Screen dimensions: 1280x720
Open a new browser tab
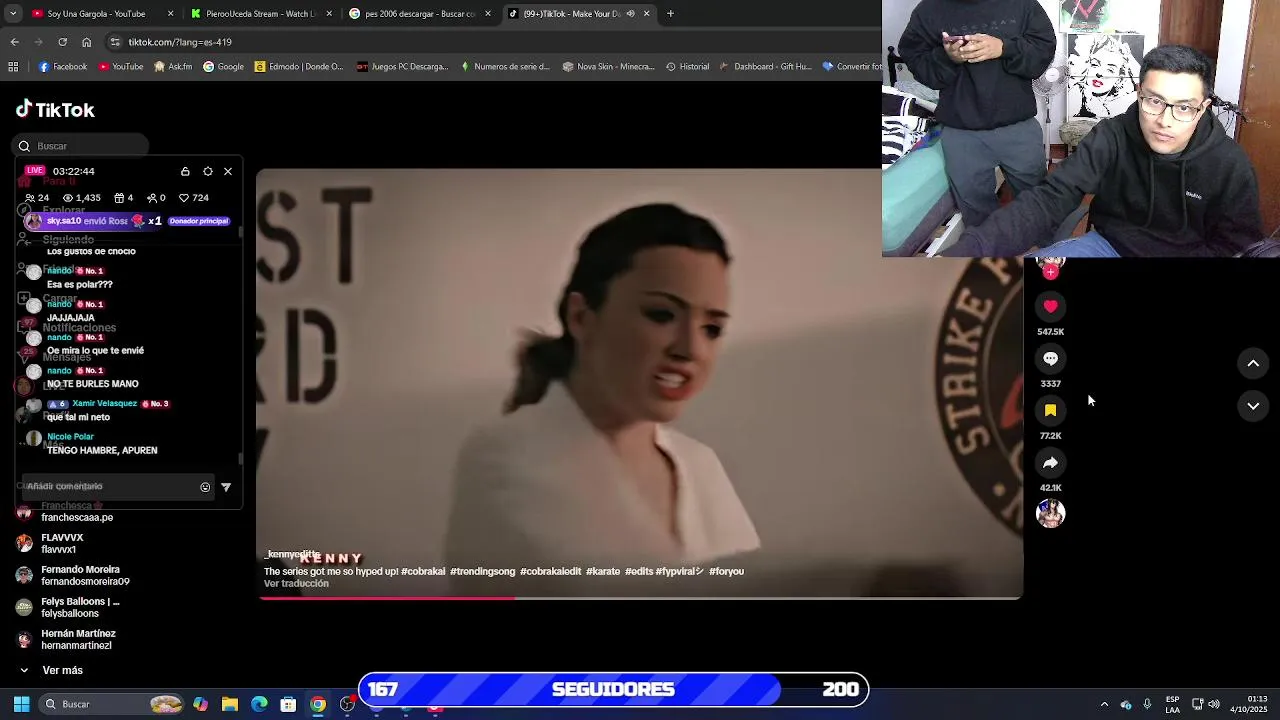pyautogui.click(x=670, y=14)
